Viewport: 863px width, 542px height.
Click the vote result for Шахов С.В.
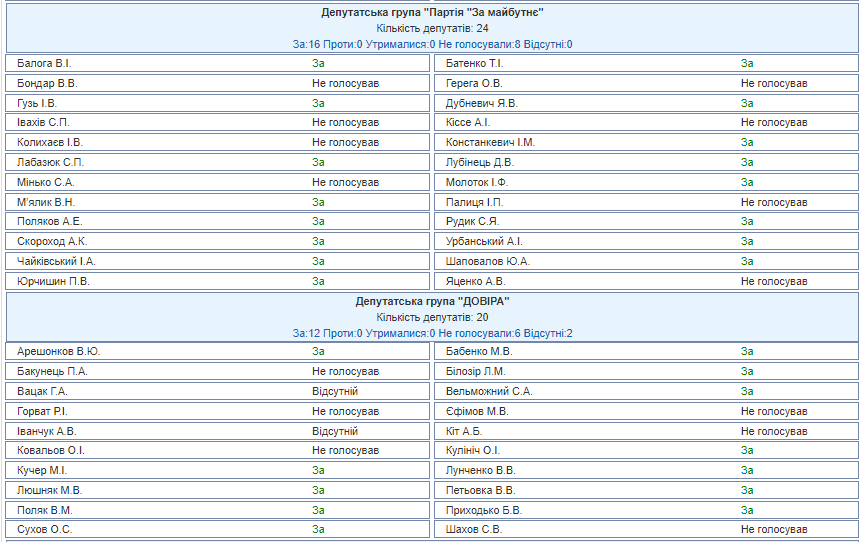point(774,529)
